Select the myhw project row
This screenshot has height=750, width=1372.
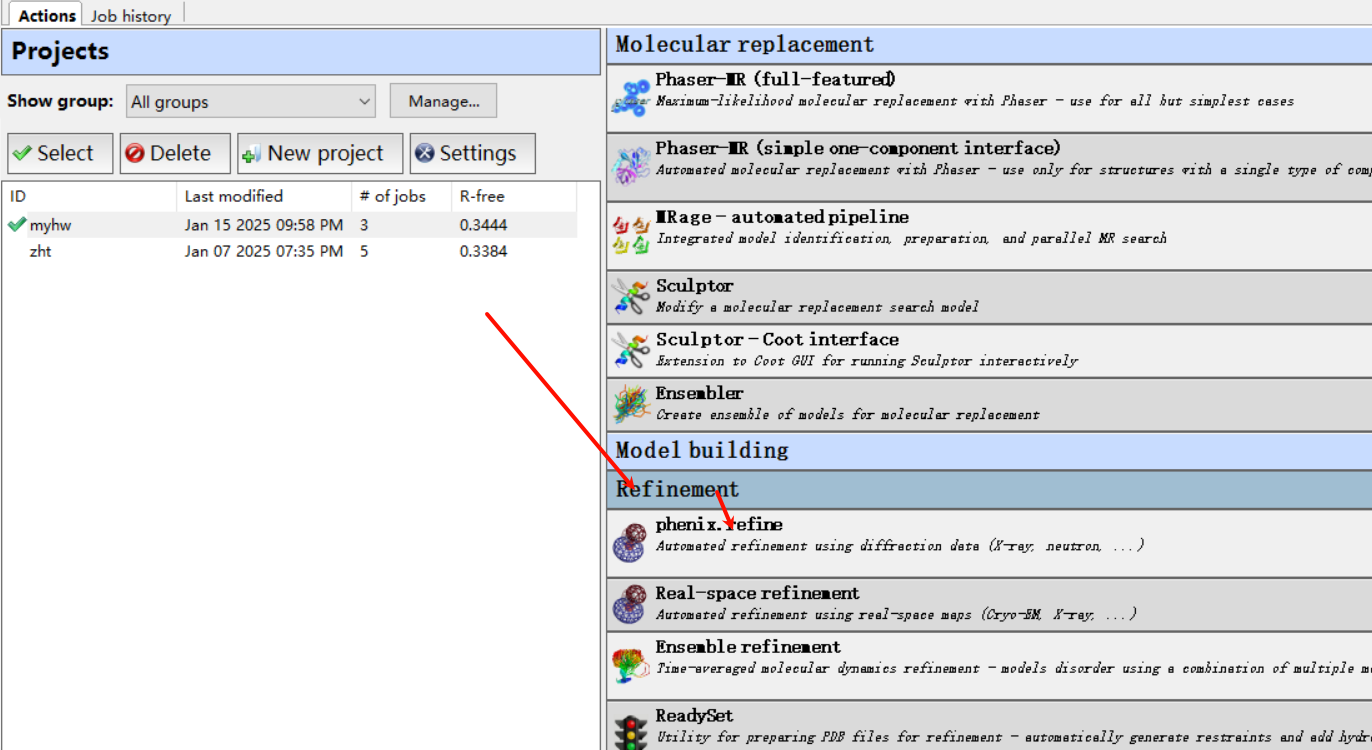(x=291, y=225)
